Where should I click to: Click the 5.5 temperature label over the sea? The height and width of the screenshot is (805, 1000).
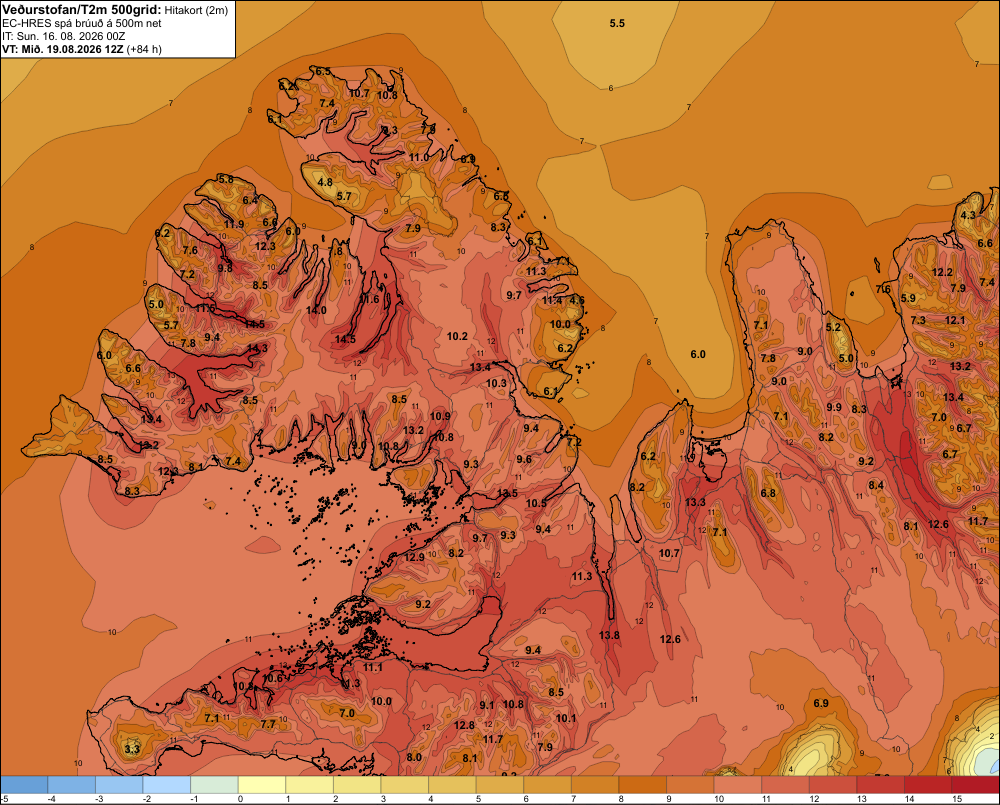pyautogui.click(x=617, y=24)
